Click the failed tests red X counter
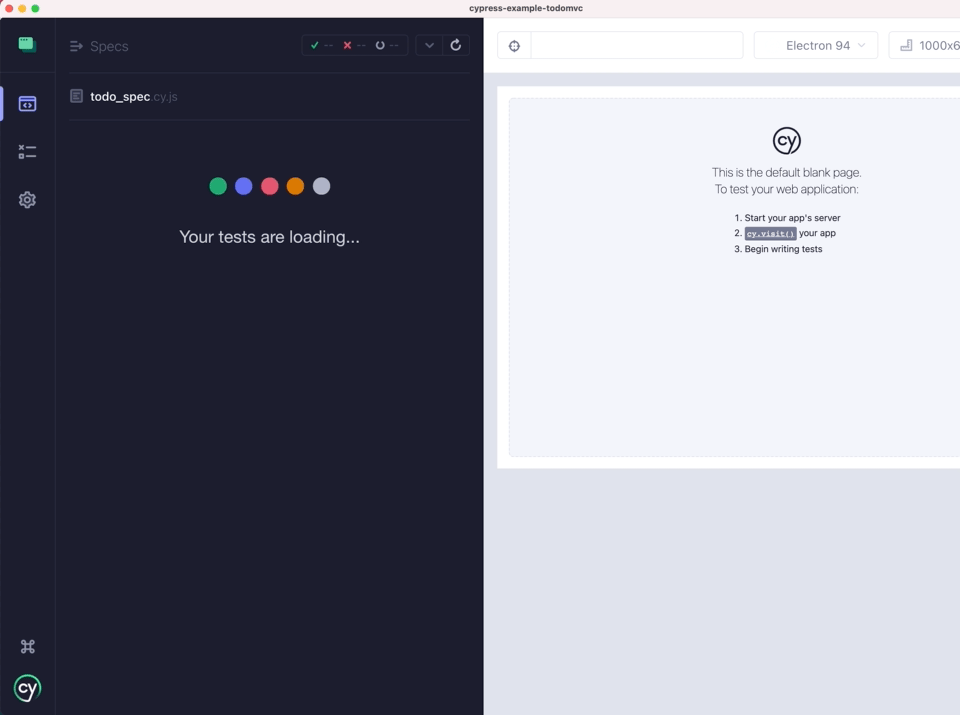Image resolution: width=960 pixels, height=715 pixels. pos(354,46)
